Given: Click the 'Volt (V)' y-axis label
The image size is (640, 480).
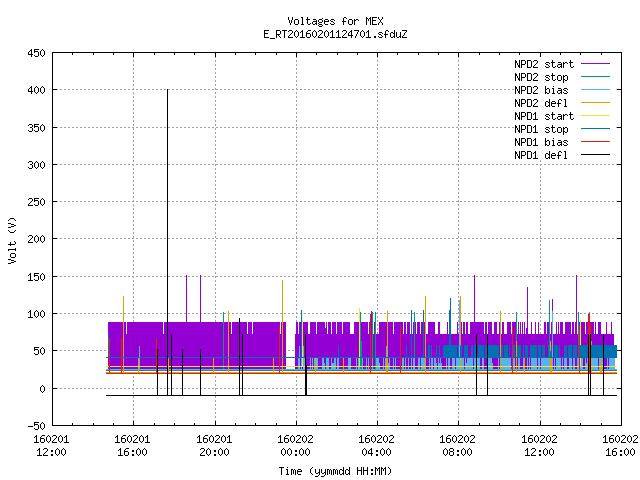Looking at the screenshot, I should pos(12,240).
